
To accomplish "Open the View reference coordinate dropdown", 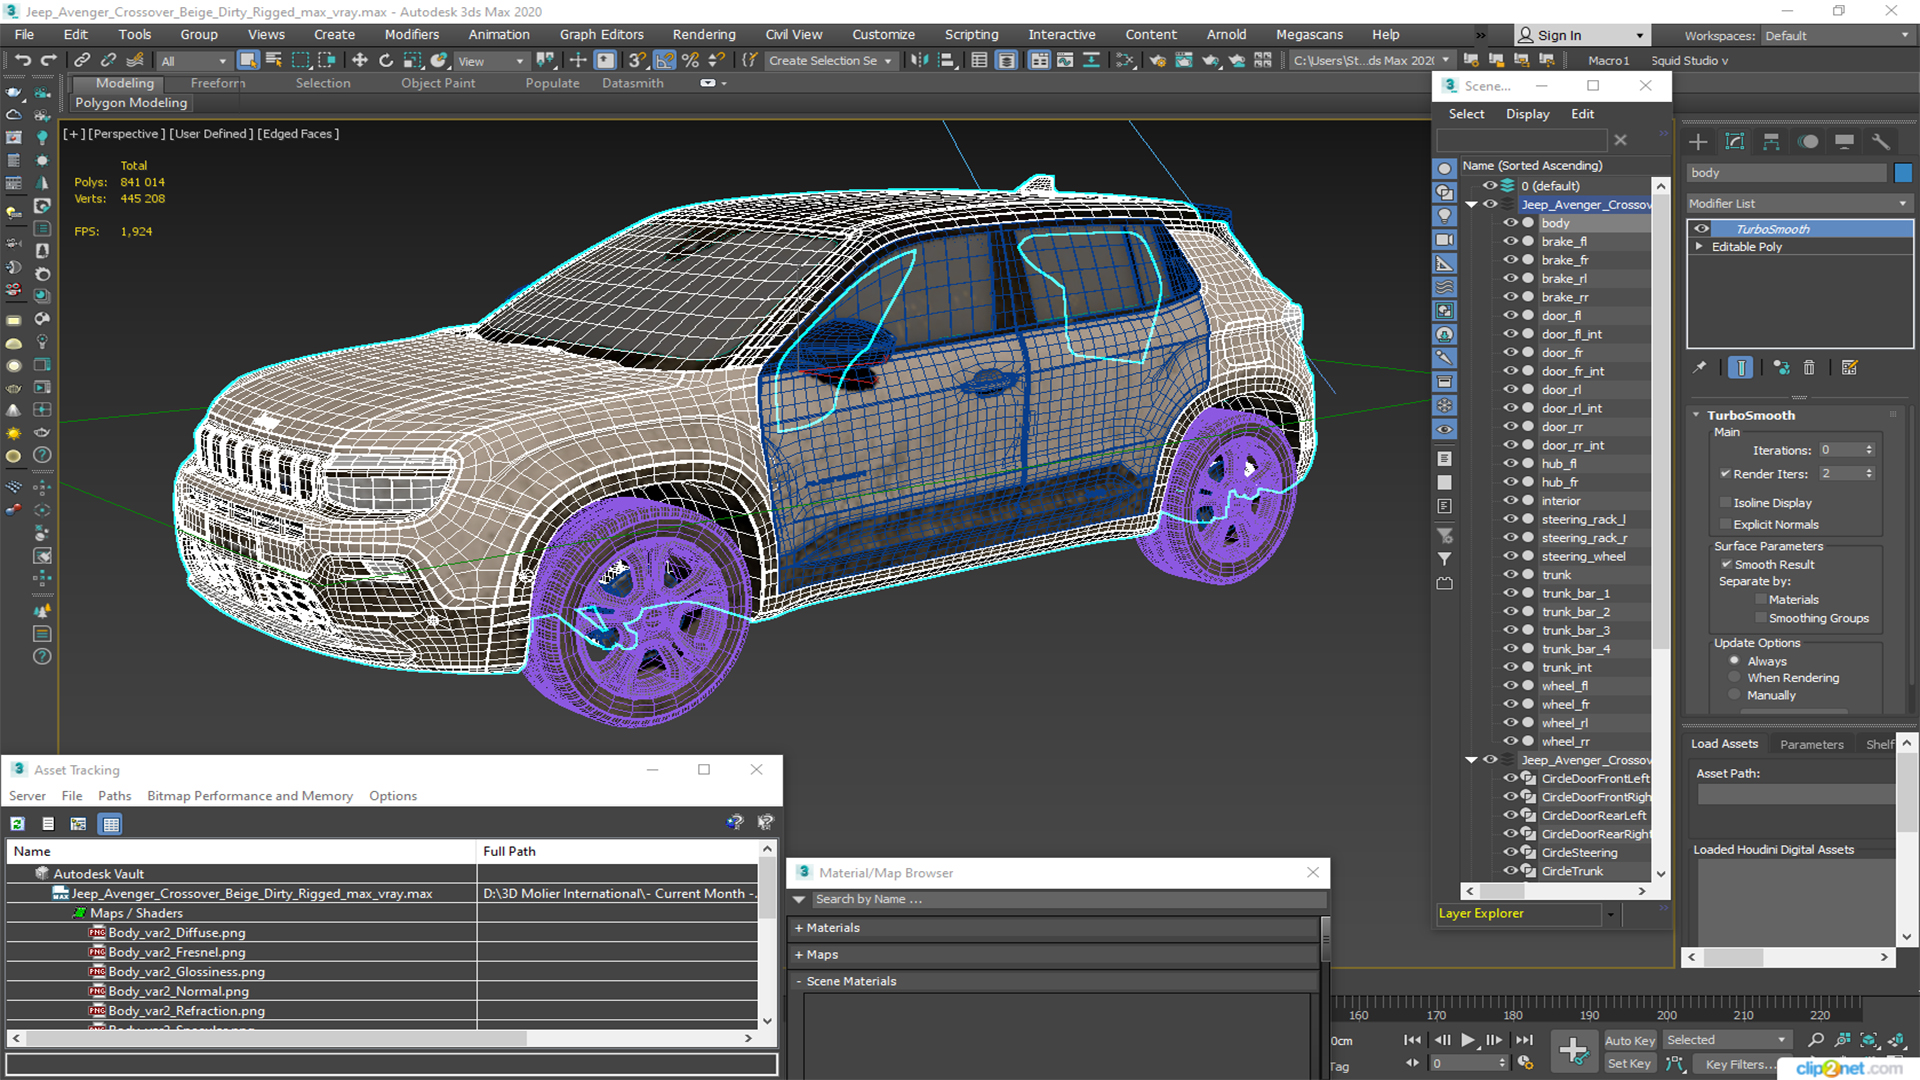I will tap(490, 61).
